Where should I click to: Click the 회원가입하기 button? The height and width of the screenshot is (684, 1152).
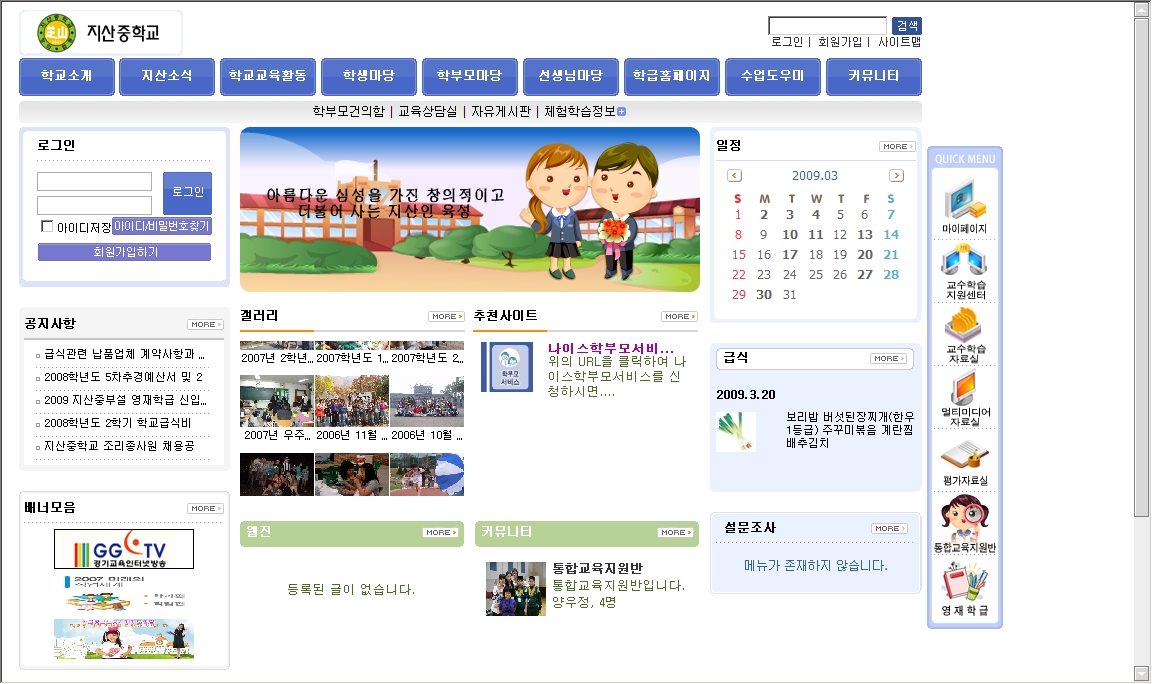(x=124, y=252)
